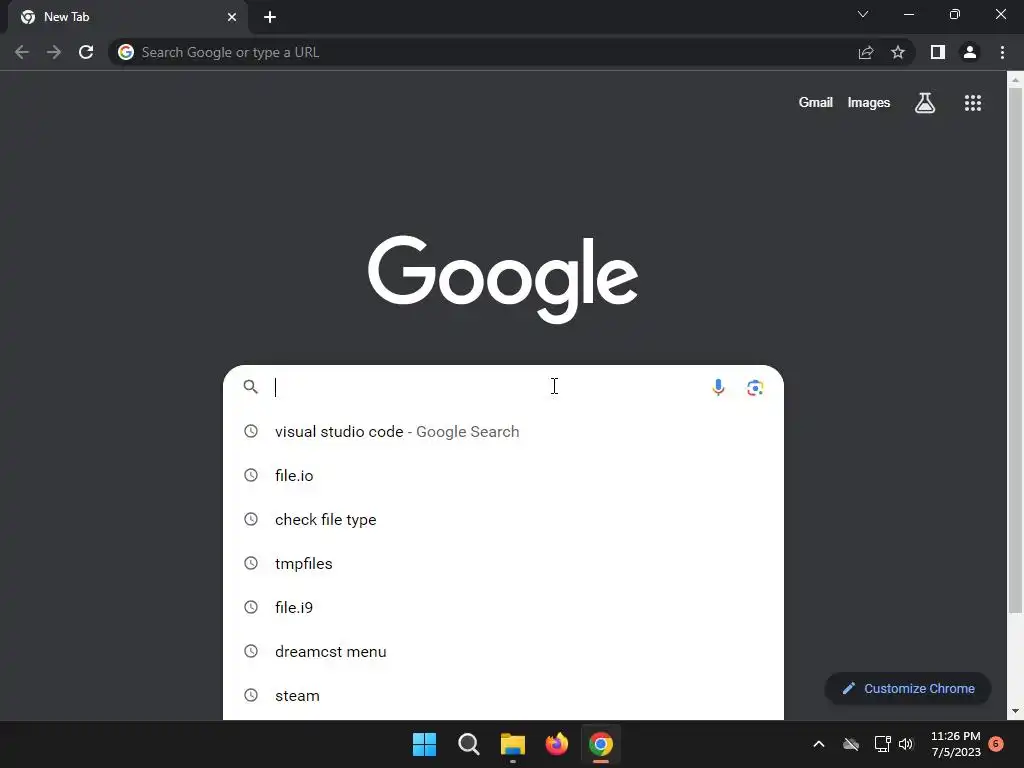Open a new tab with the plus button
Image resolution: width=1024 pixels, height=768 pixels.
270,17
